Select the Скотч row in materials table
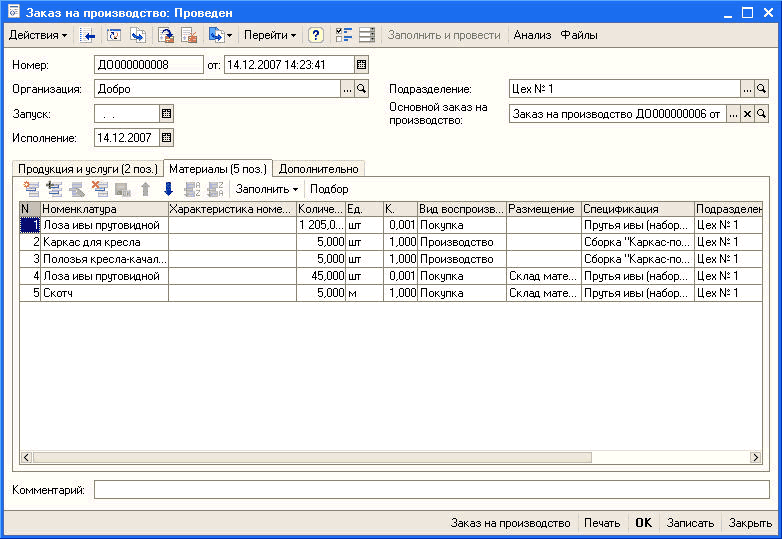Viewport: 782px width, 539px height. tap(100, 293)
